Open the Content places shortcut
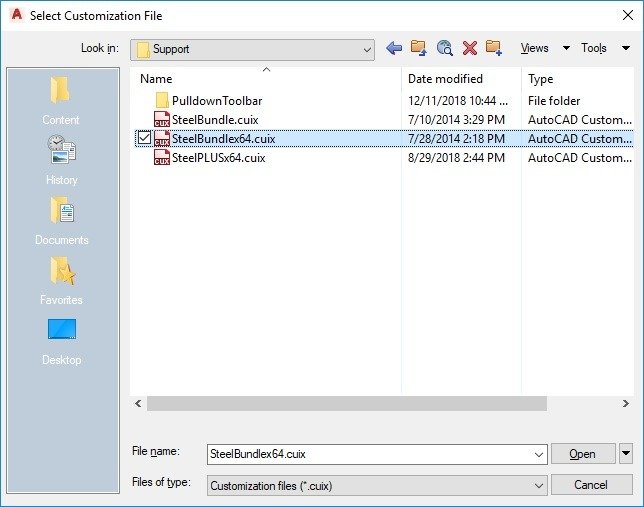The width and height of the screenshot is (644, 507). tap(60, 101)
